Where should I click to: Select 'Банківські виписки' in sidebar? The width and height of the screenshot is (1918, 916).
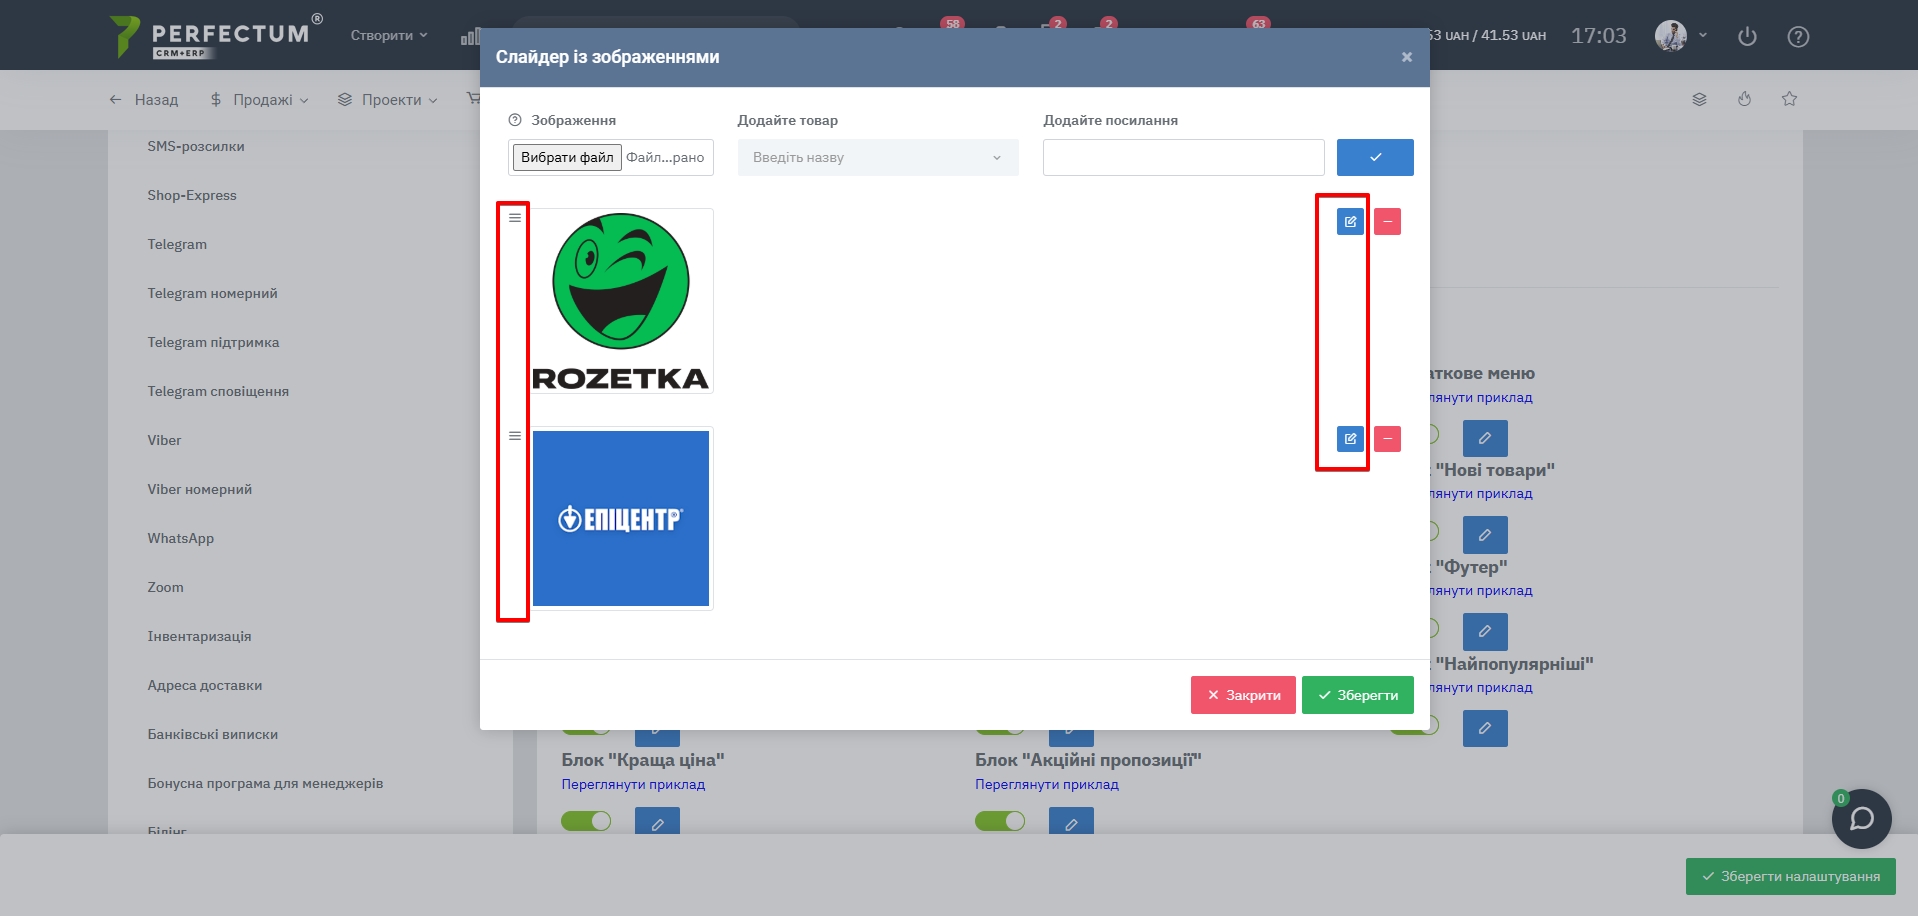pos(213,734)
